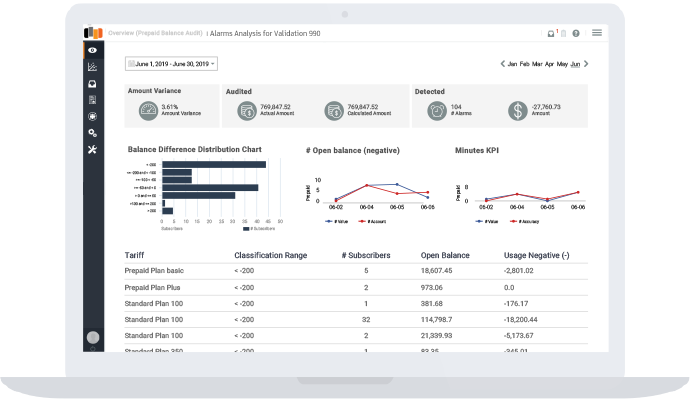Open the hamburger menu in header

pyautogui.click(x=597, y=33)
